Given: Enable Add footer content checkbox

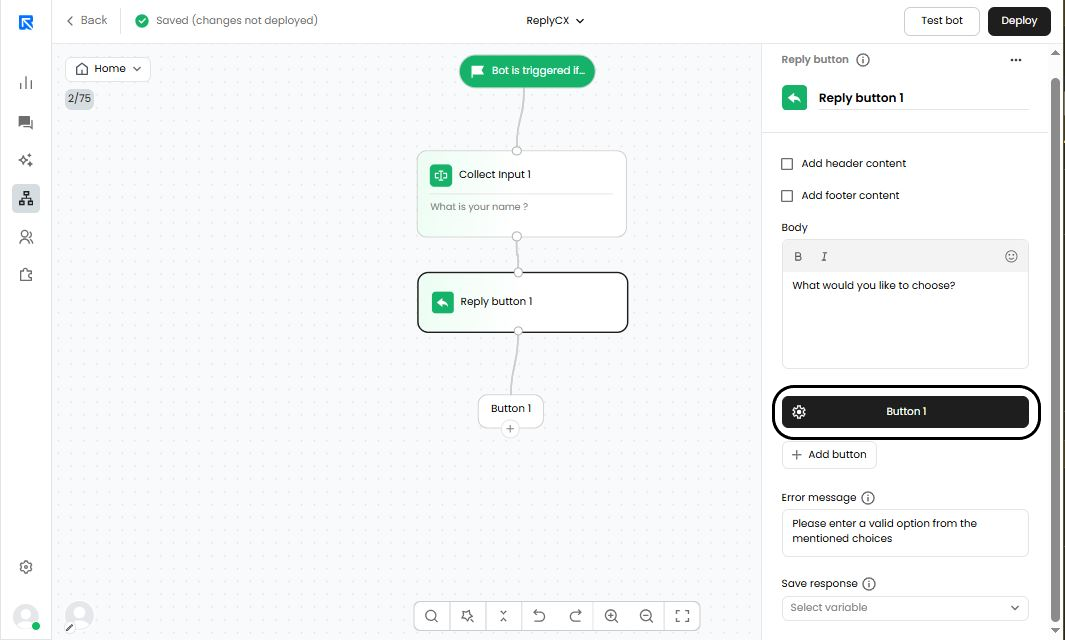Looking at the screenshot, I should pyautogui.click(x=787, y=196).
